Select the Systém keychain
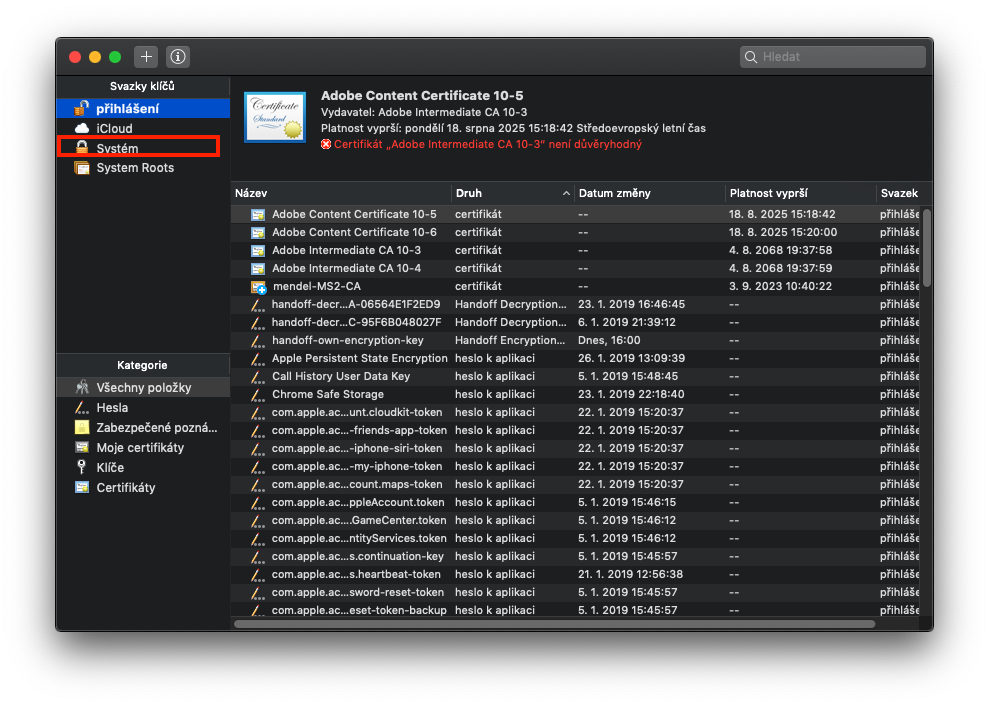Screen dimensions: 989x705 pos(143,148)
